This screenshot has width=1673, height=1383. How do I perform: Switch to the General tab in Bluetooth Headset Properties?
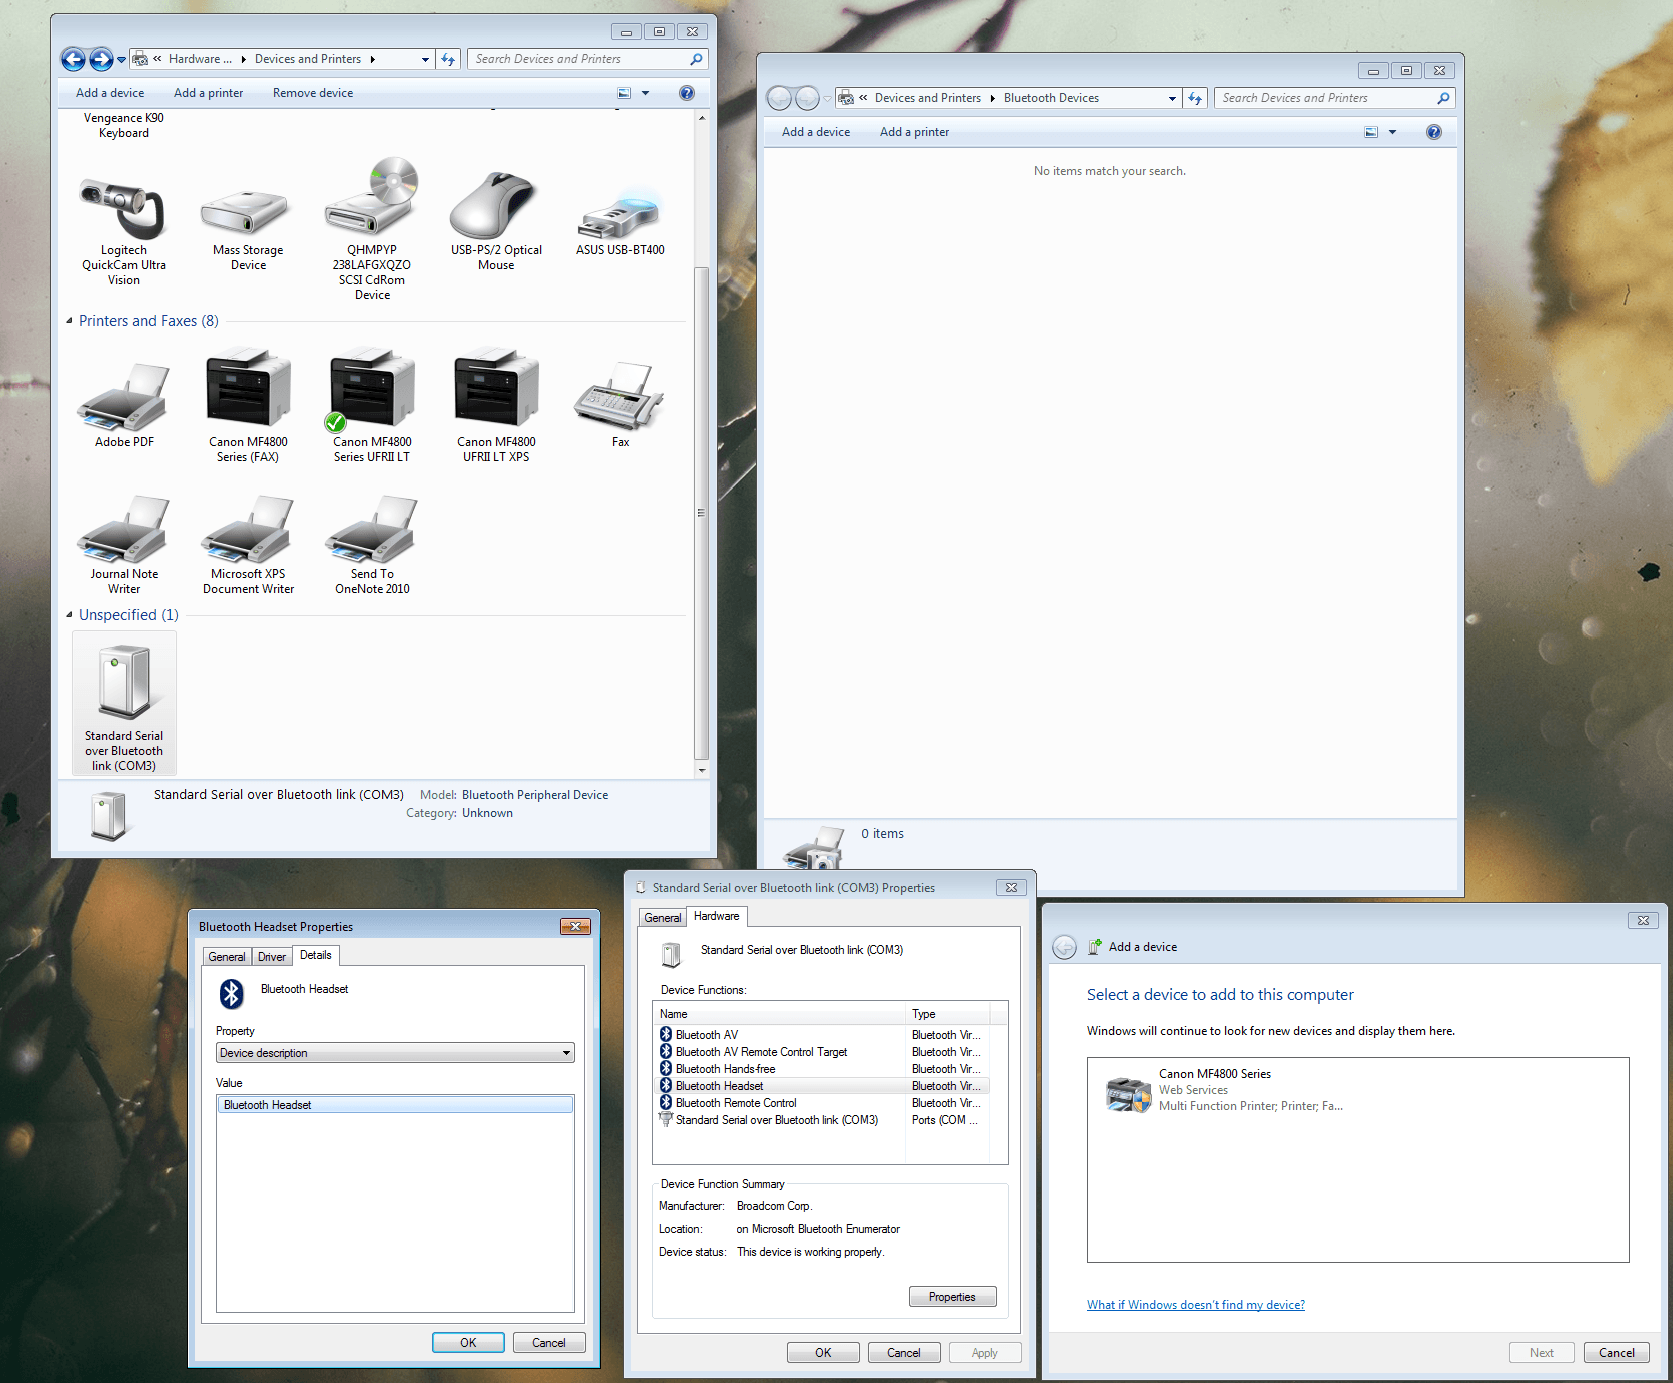tap(227, 957)
